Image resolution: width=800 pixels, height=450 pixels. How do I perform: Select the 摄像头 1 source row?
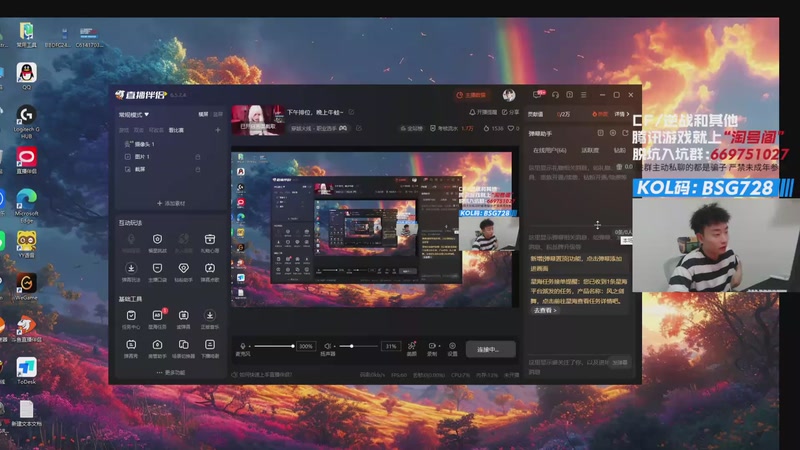pyautogui.click(x=171, y=144)
